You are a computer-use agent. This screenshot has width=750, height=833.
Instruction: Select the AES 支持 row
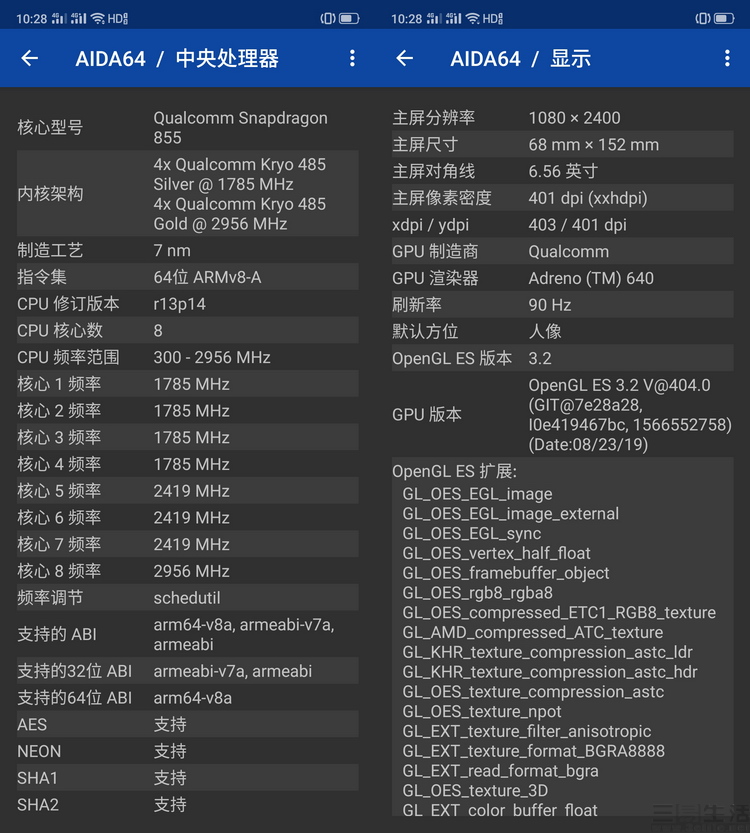click(188, 725)
